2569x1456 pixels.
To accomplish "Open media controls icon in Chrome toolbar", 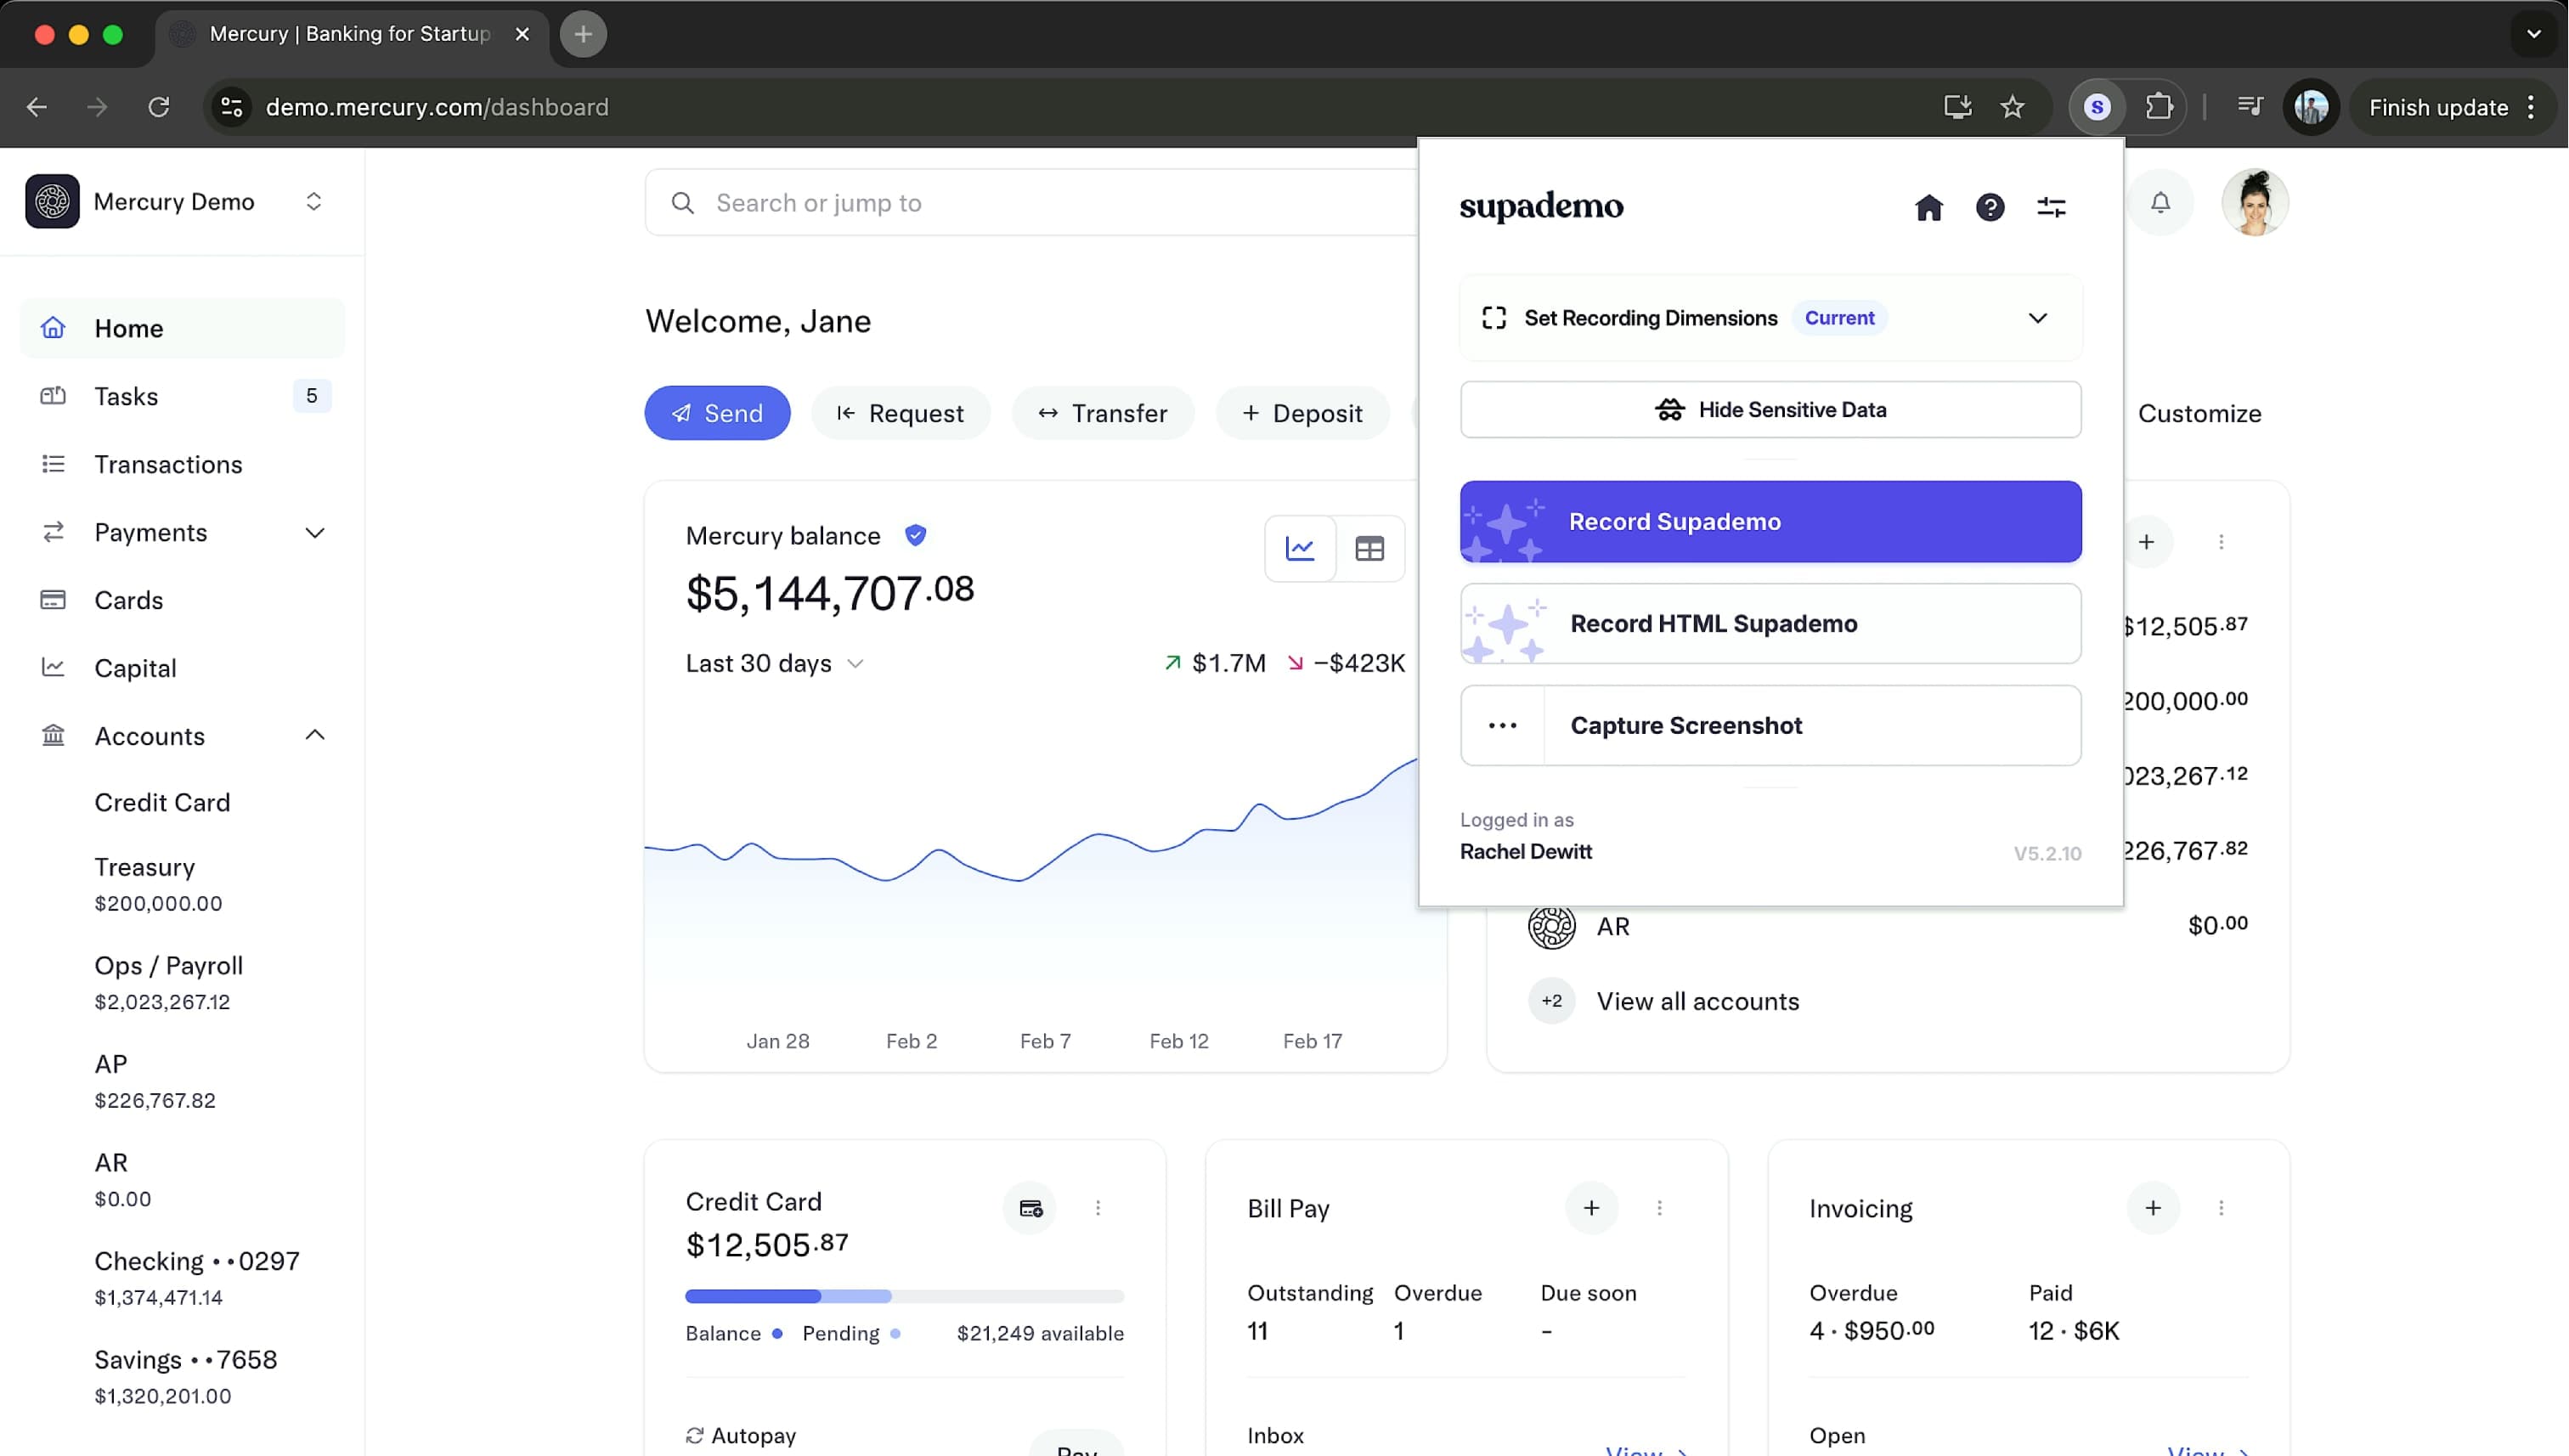I will 2250,107.
